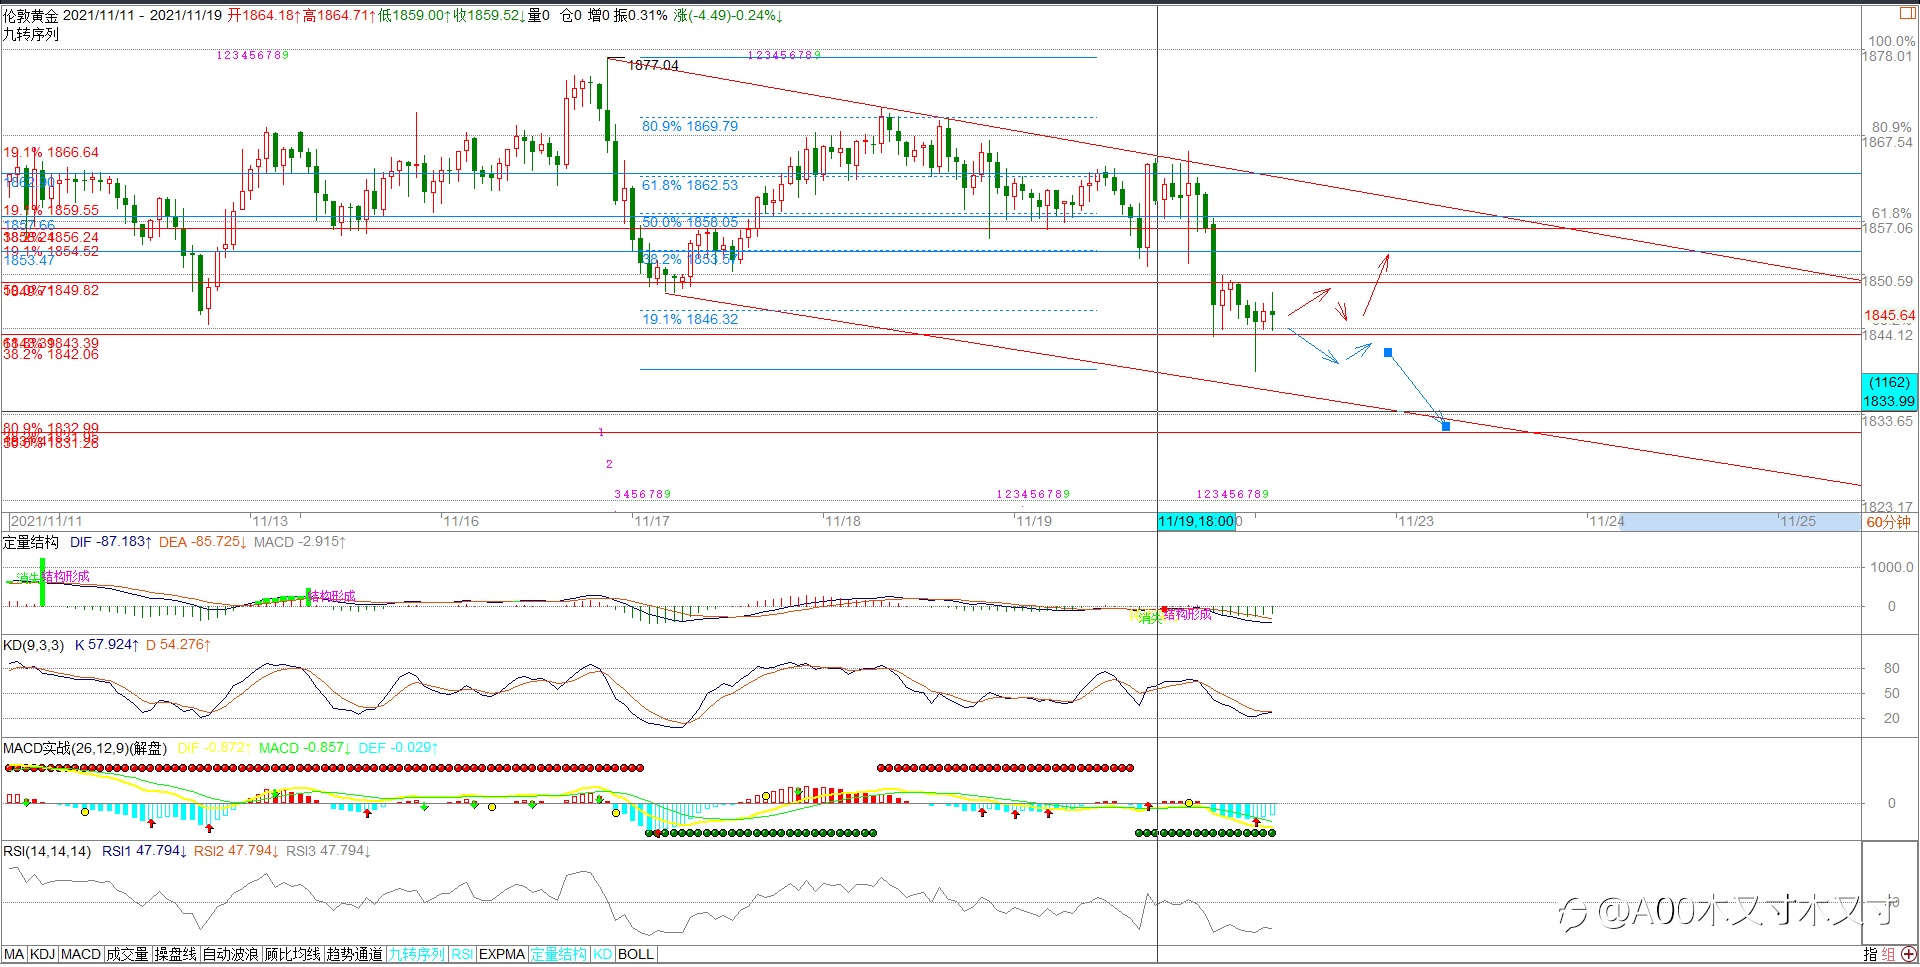Click the lower blue square marker at 1833
This screenshot has width=1920, height=967.
click(1446, 426)
